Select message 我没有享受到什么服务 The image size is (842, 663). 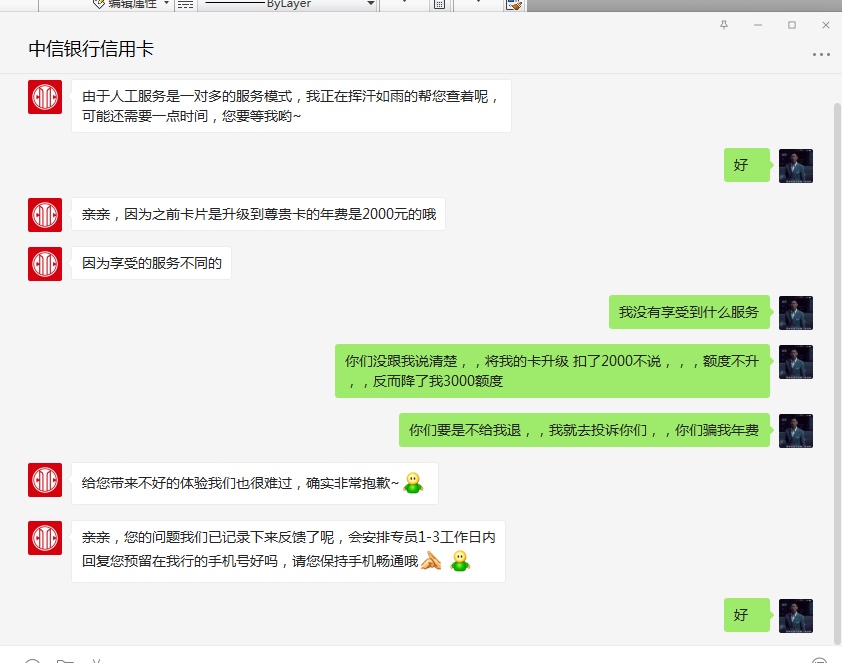689,312
